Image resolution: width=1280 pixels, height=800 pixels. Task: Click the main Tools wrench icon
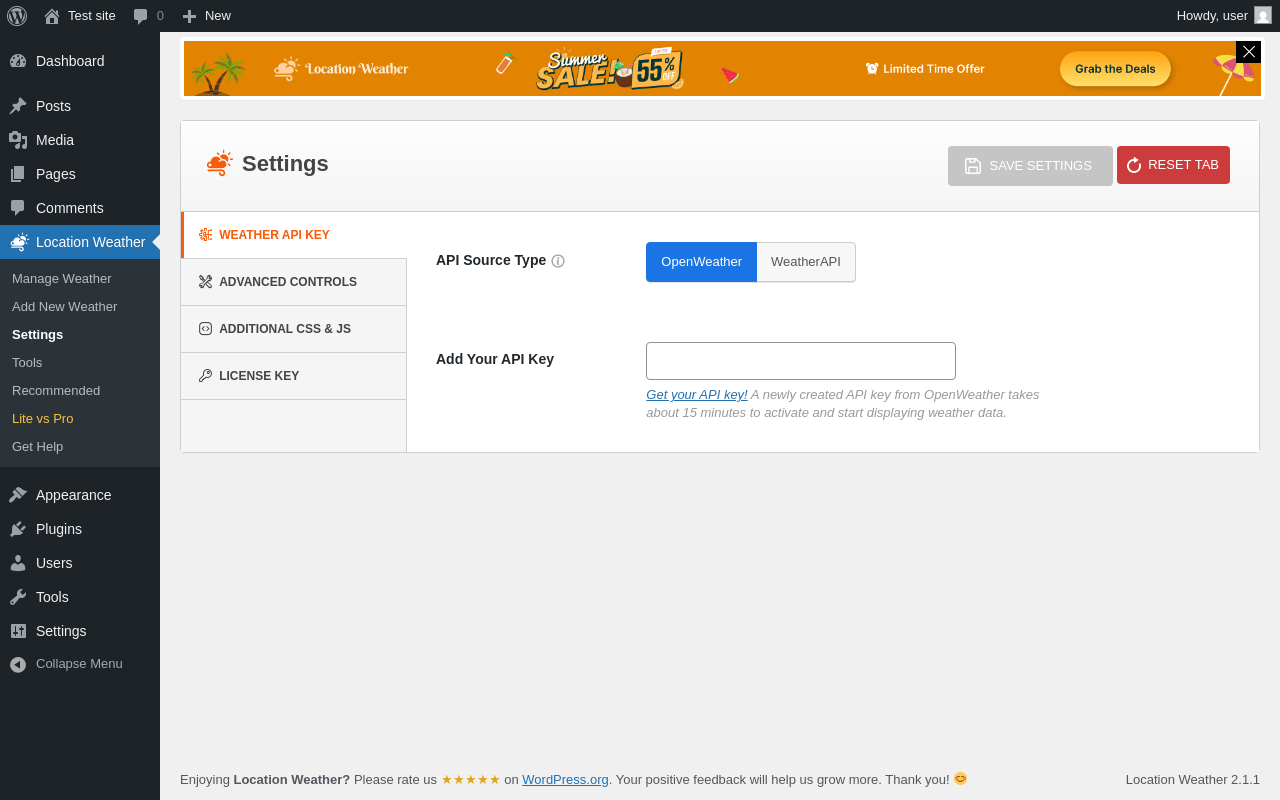click(x=18, y=597)
